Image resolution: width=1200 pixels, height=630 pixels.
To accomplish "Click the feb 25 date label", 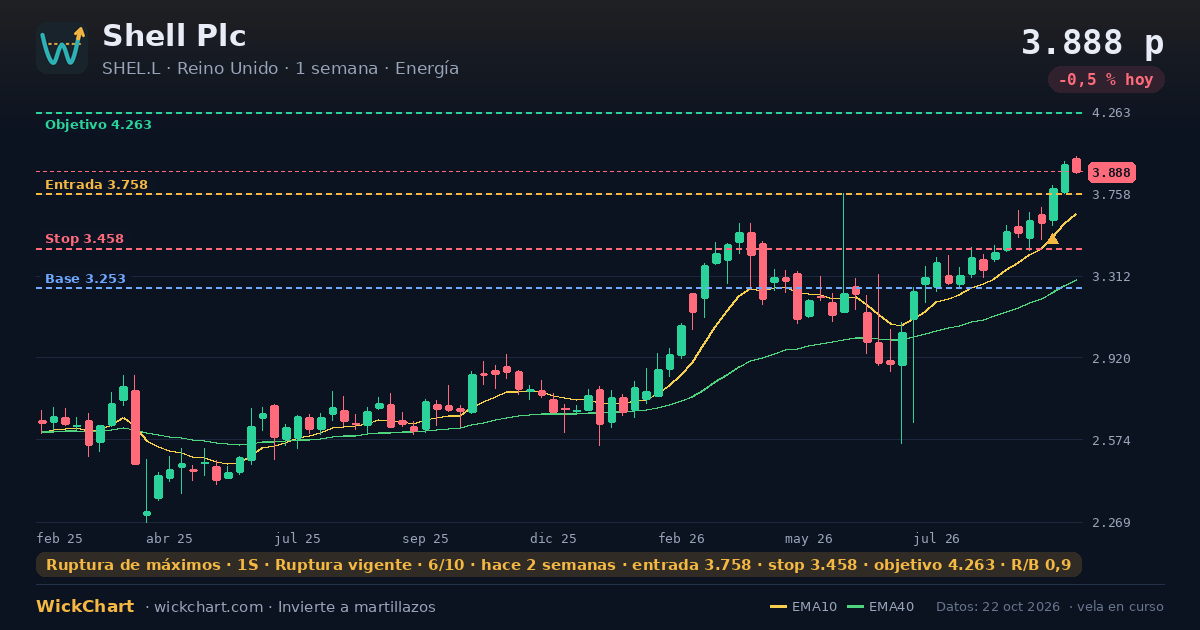I will tap(60, 538).
